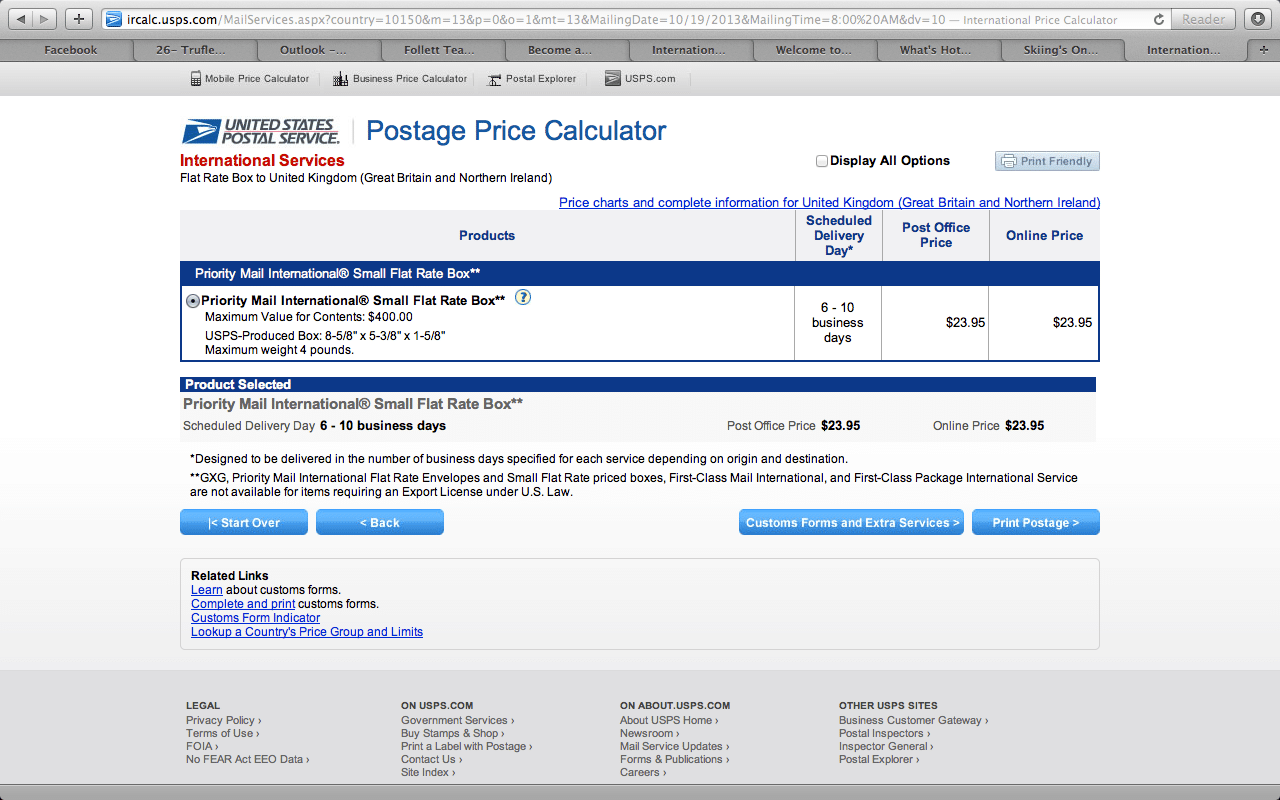This screenshot has height=800, width=1280.
Task: Open the Forms & Publications link
Action: pos(674,759)
